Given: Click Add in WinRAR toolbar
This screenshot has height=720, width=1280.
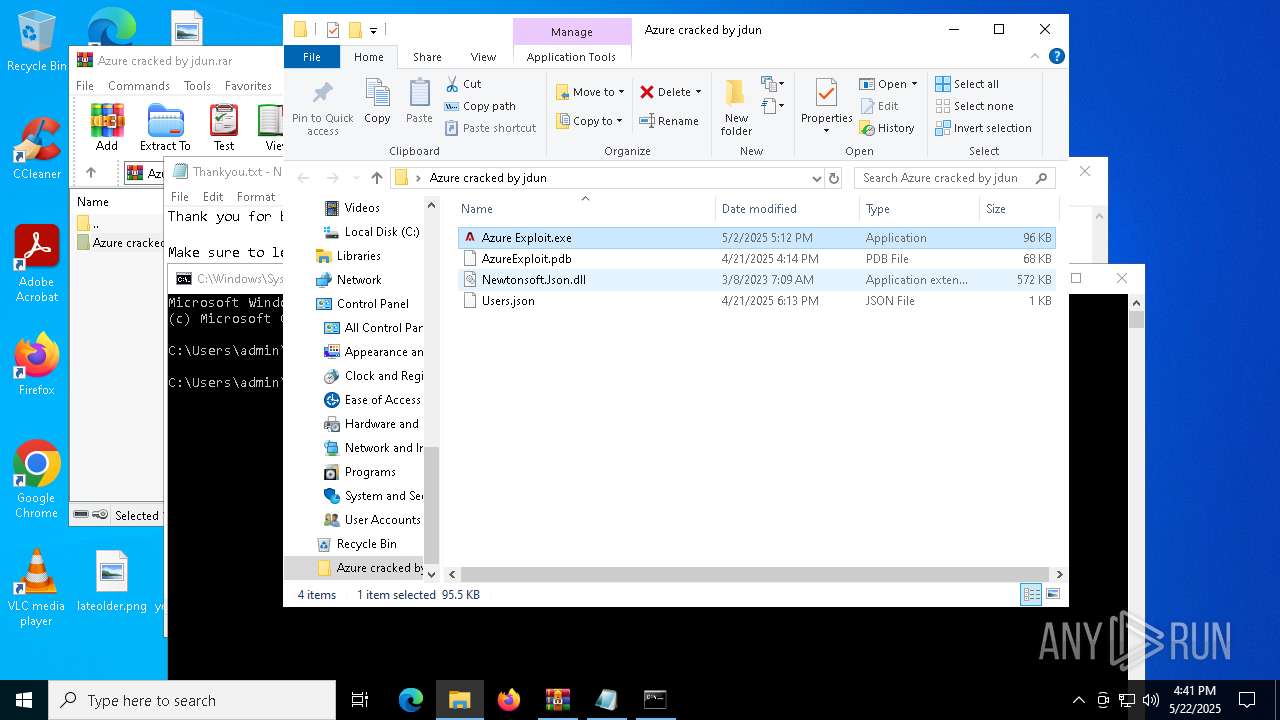Looking at the screenshot, I should pos(107,127).
